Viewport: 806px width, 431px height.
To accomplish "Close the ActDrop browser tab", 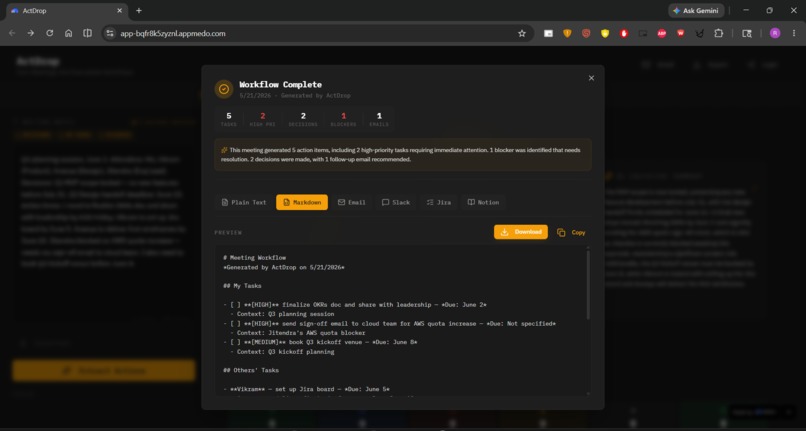I will point(119,10).
